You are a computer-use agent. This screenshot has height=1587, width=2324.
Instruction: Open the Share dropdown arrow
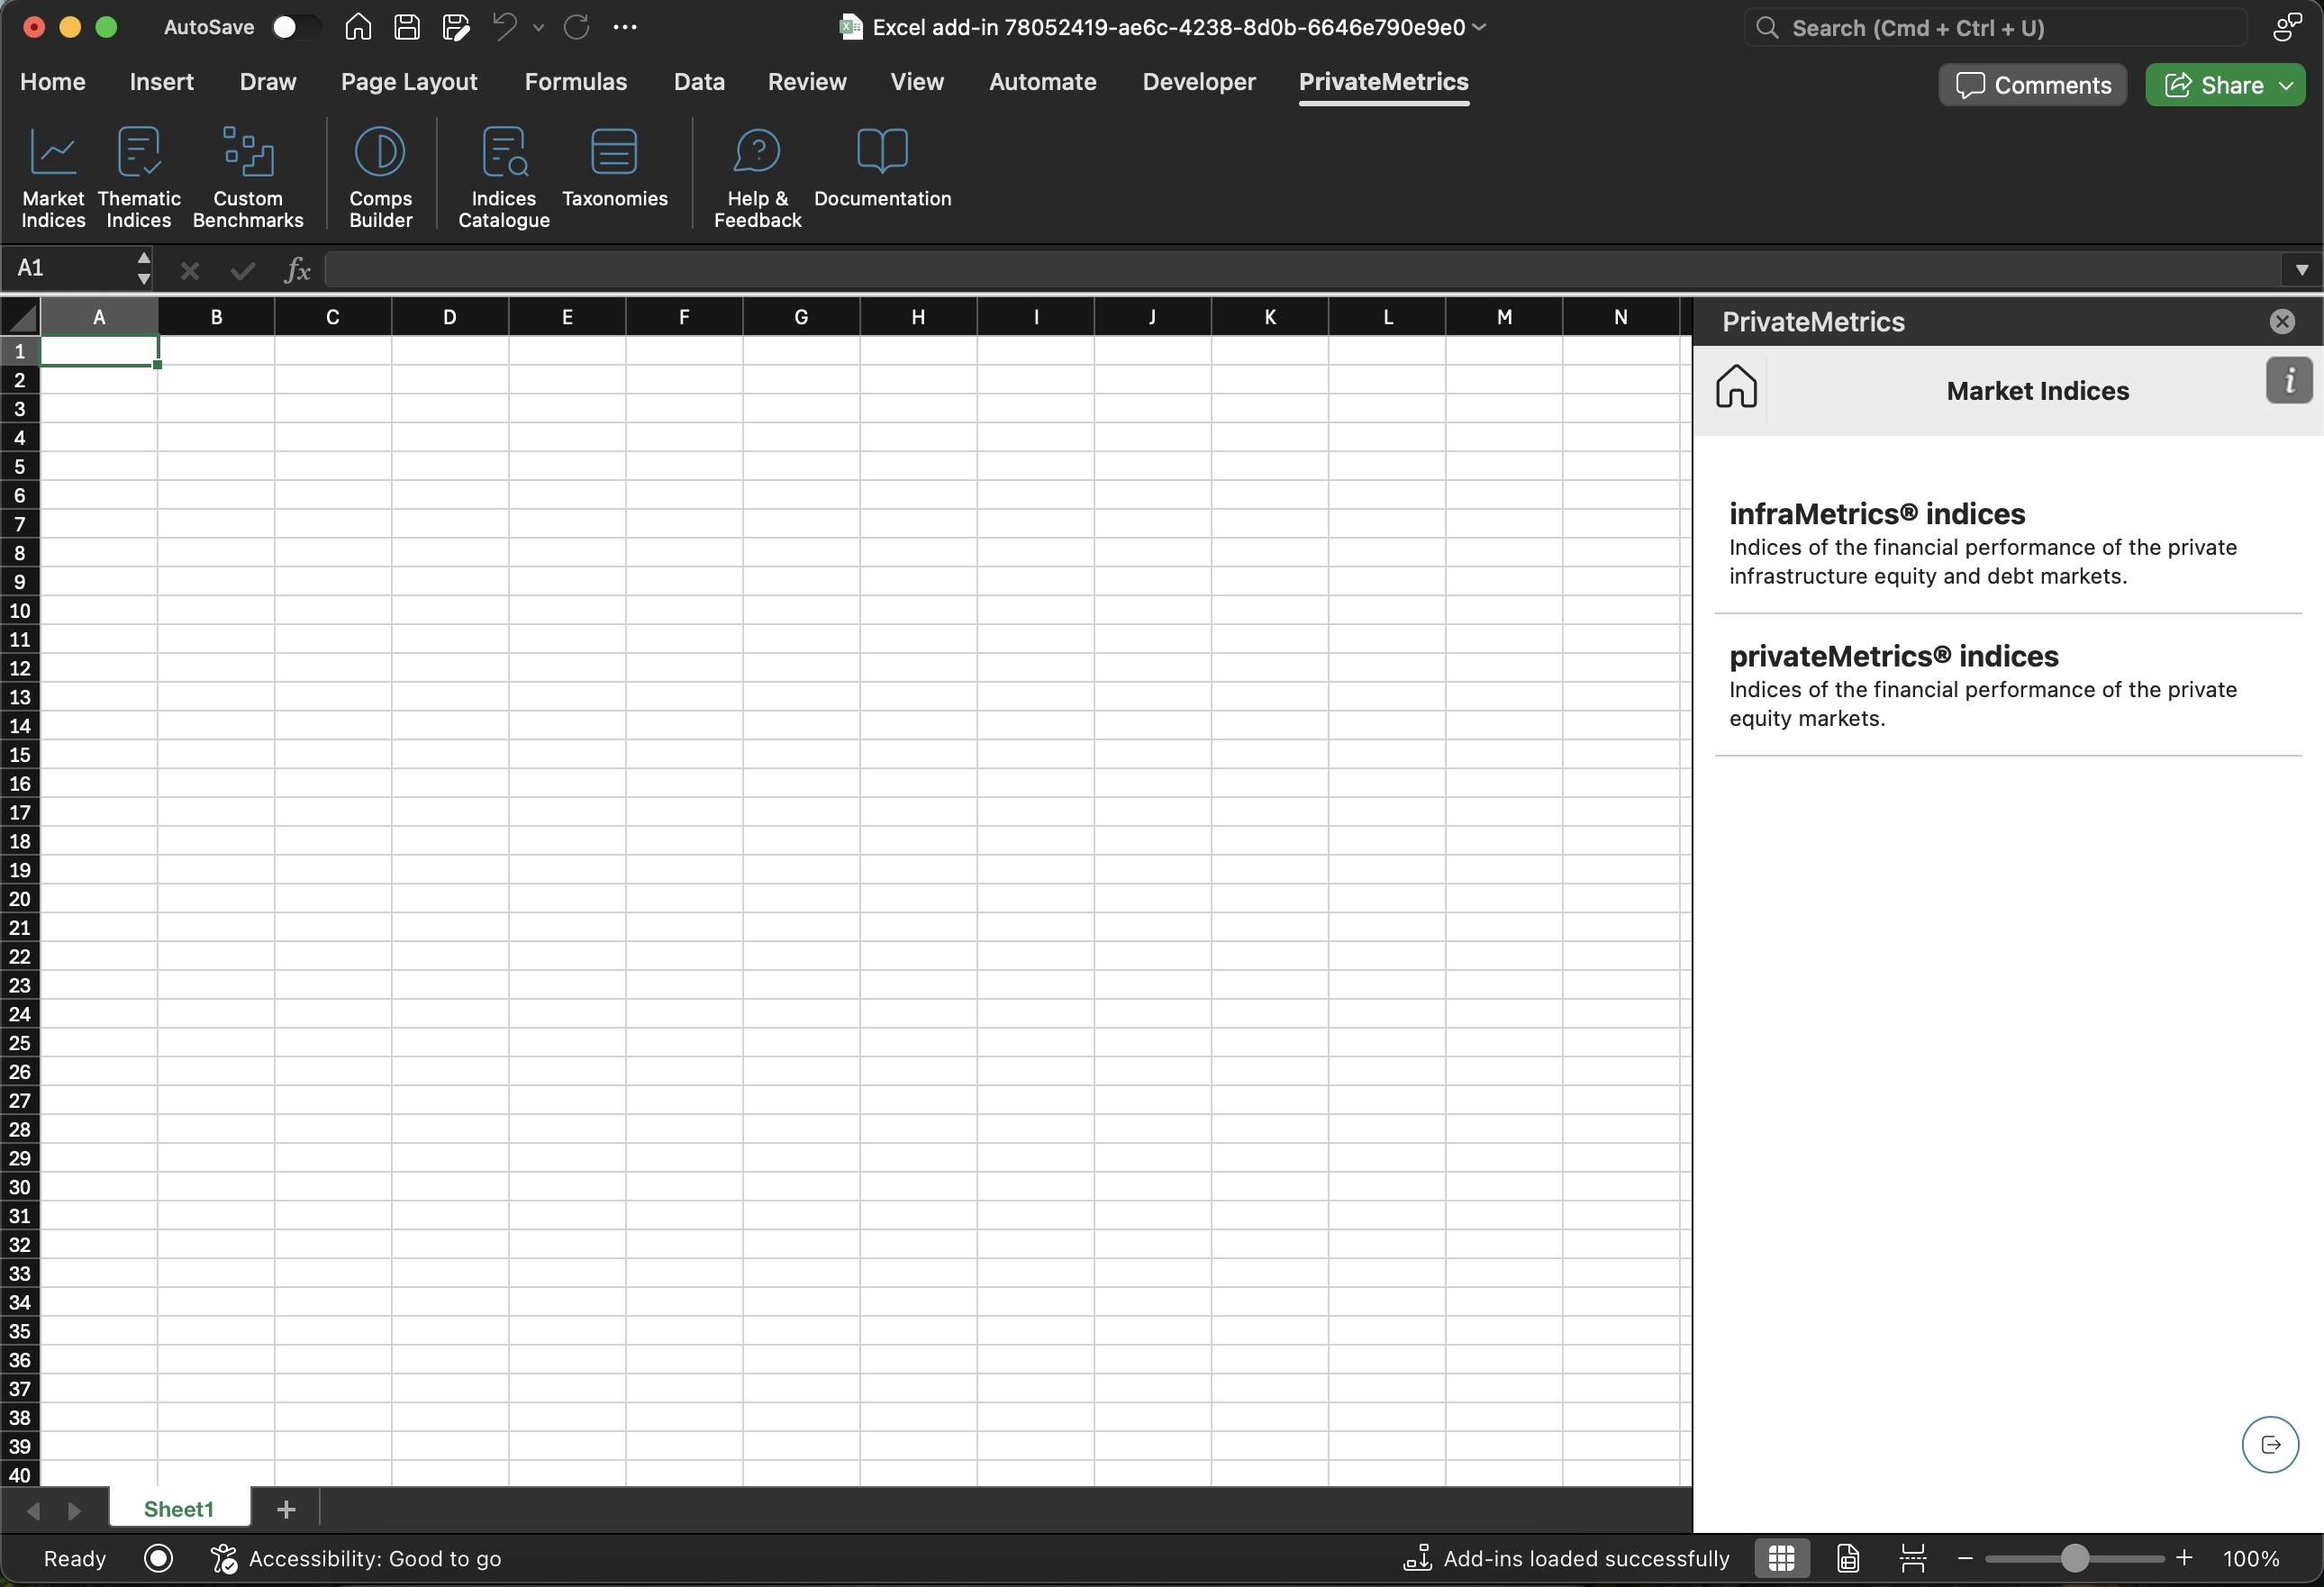2287,86
